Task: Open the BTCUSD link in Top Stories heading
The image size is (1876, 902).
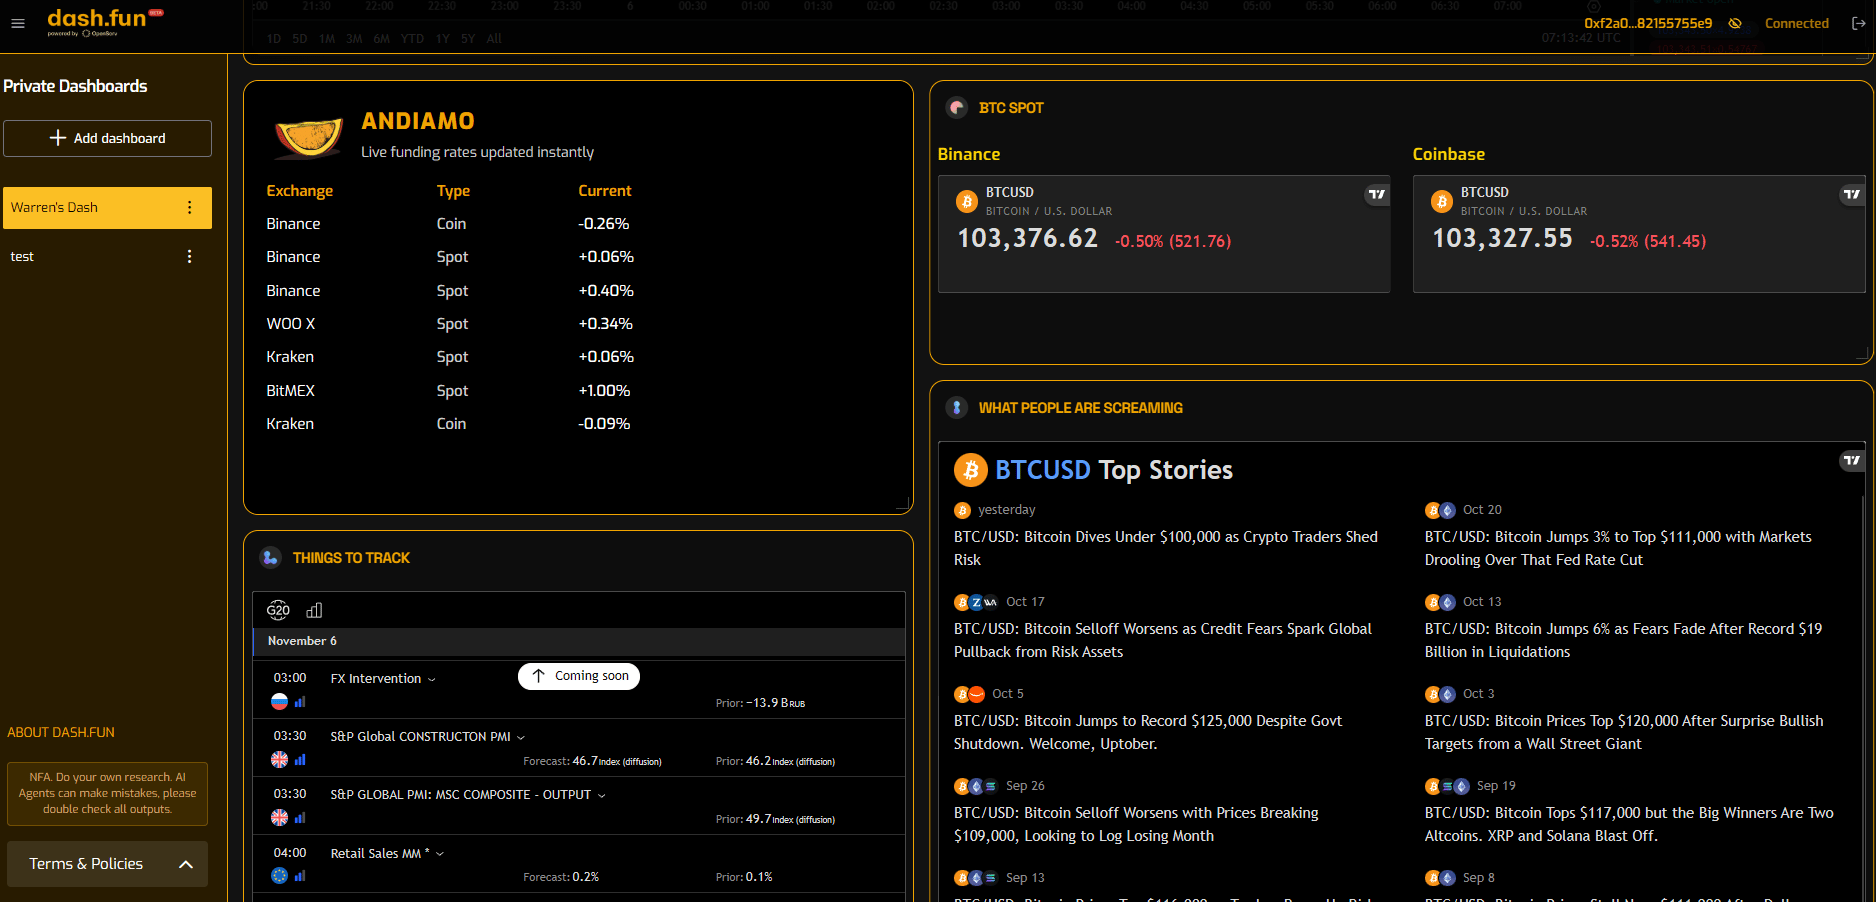Action: [x=1043, y=470]
